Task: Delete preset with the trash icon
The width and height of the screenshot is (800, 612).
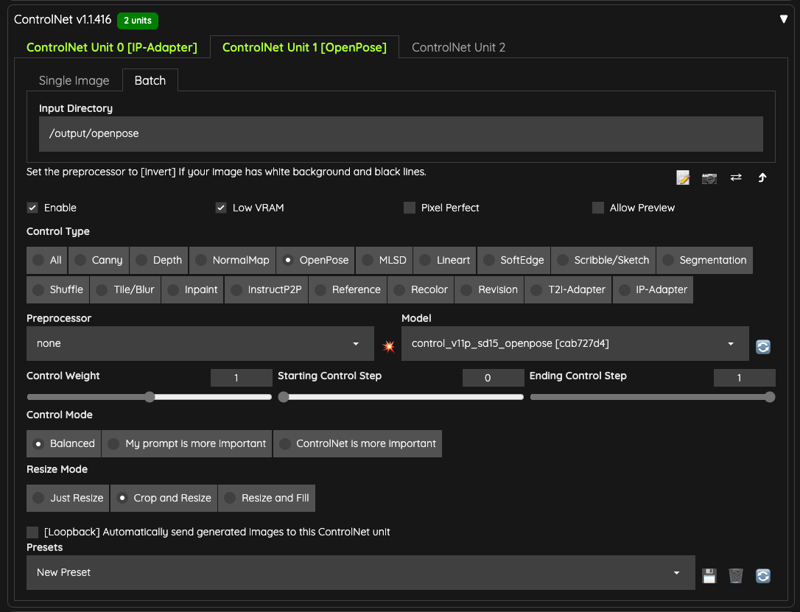Action: tap(736, 576)
